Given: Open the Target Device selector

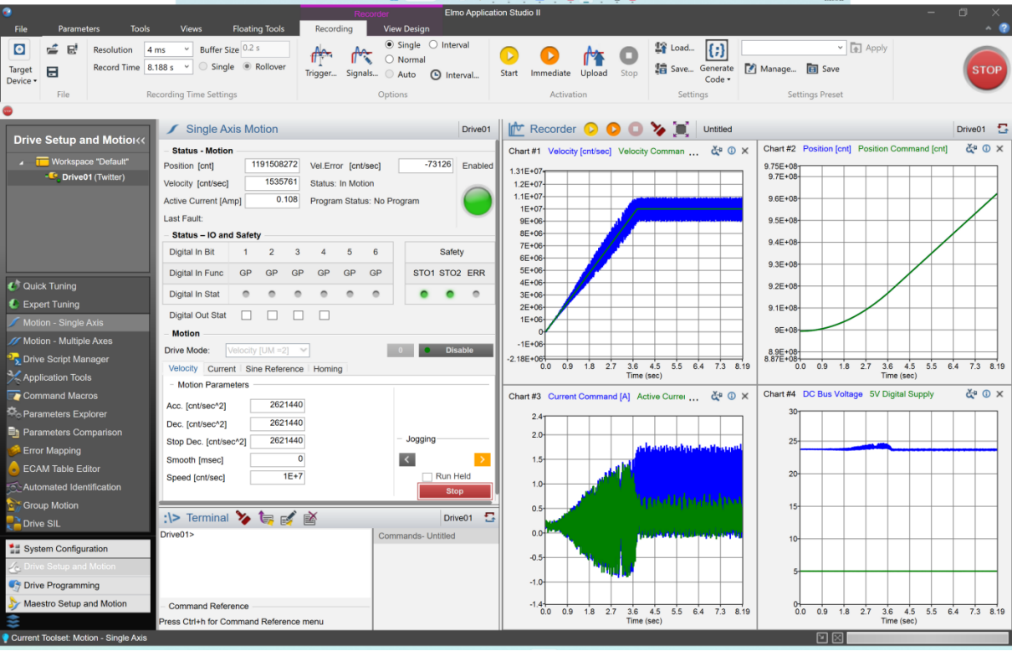Looking at the screenshot, I should pos(21,63).
